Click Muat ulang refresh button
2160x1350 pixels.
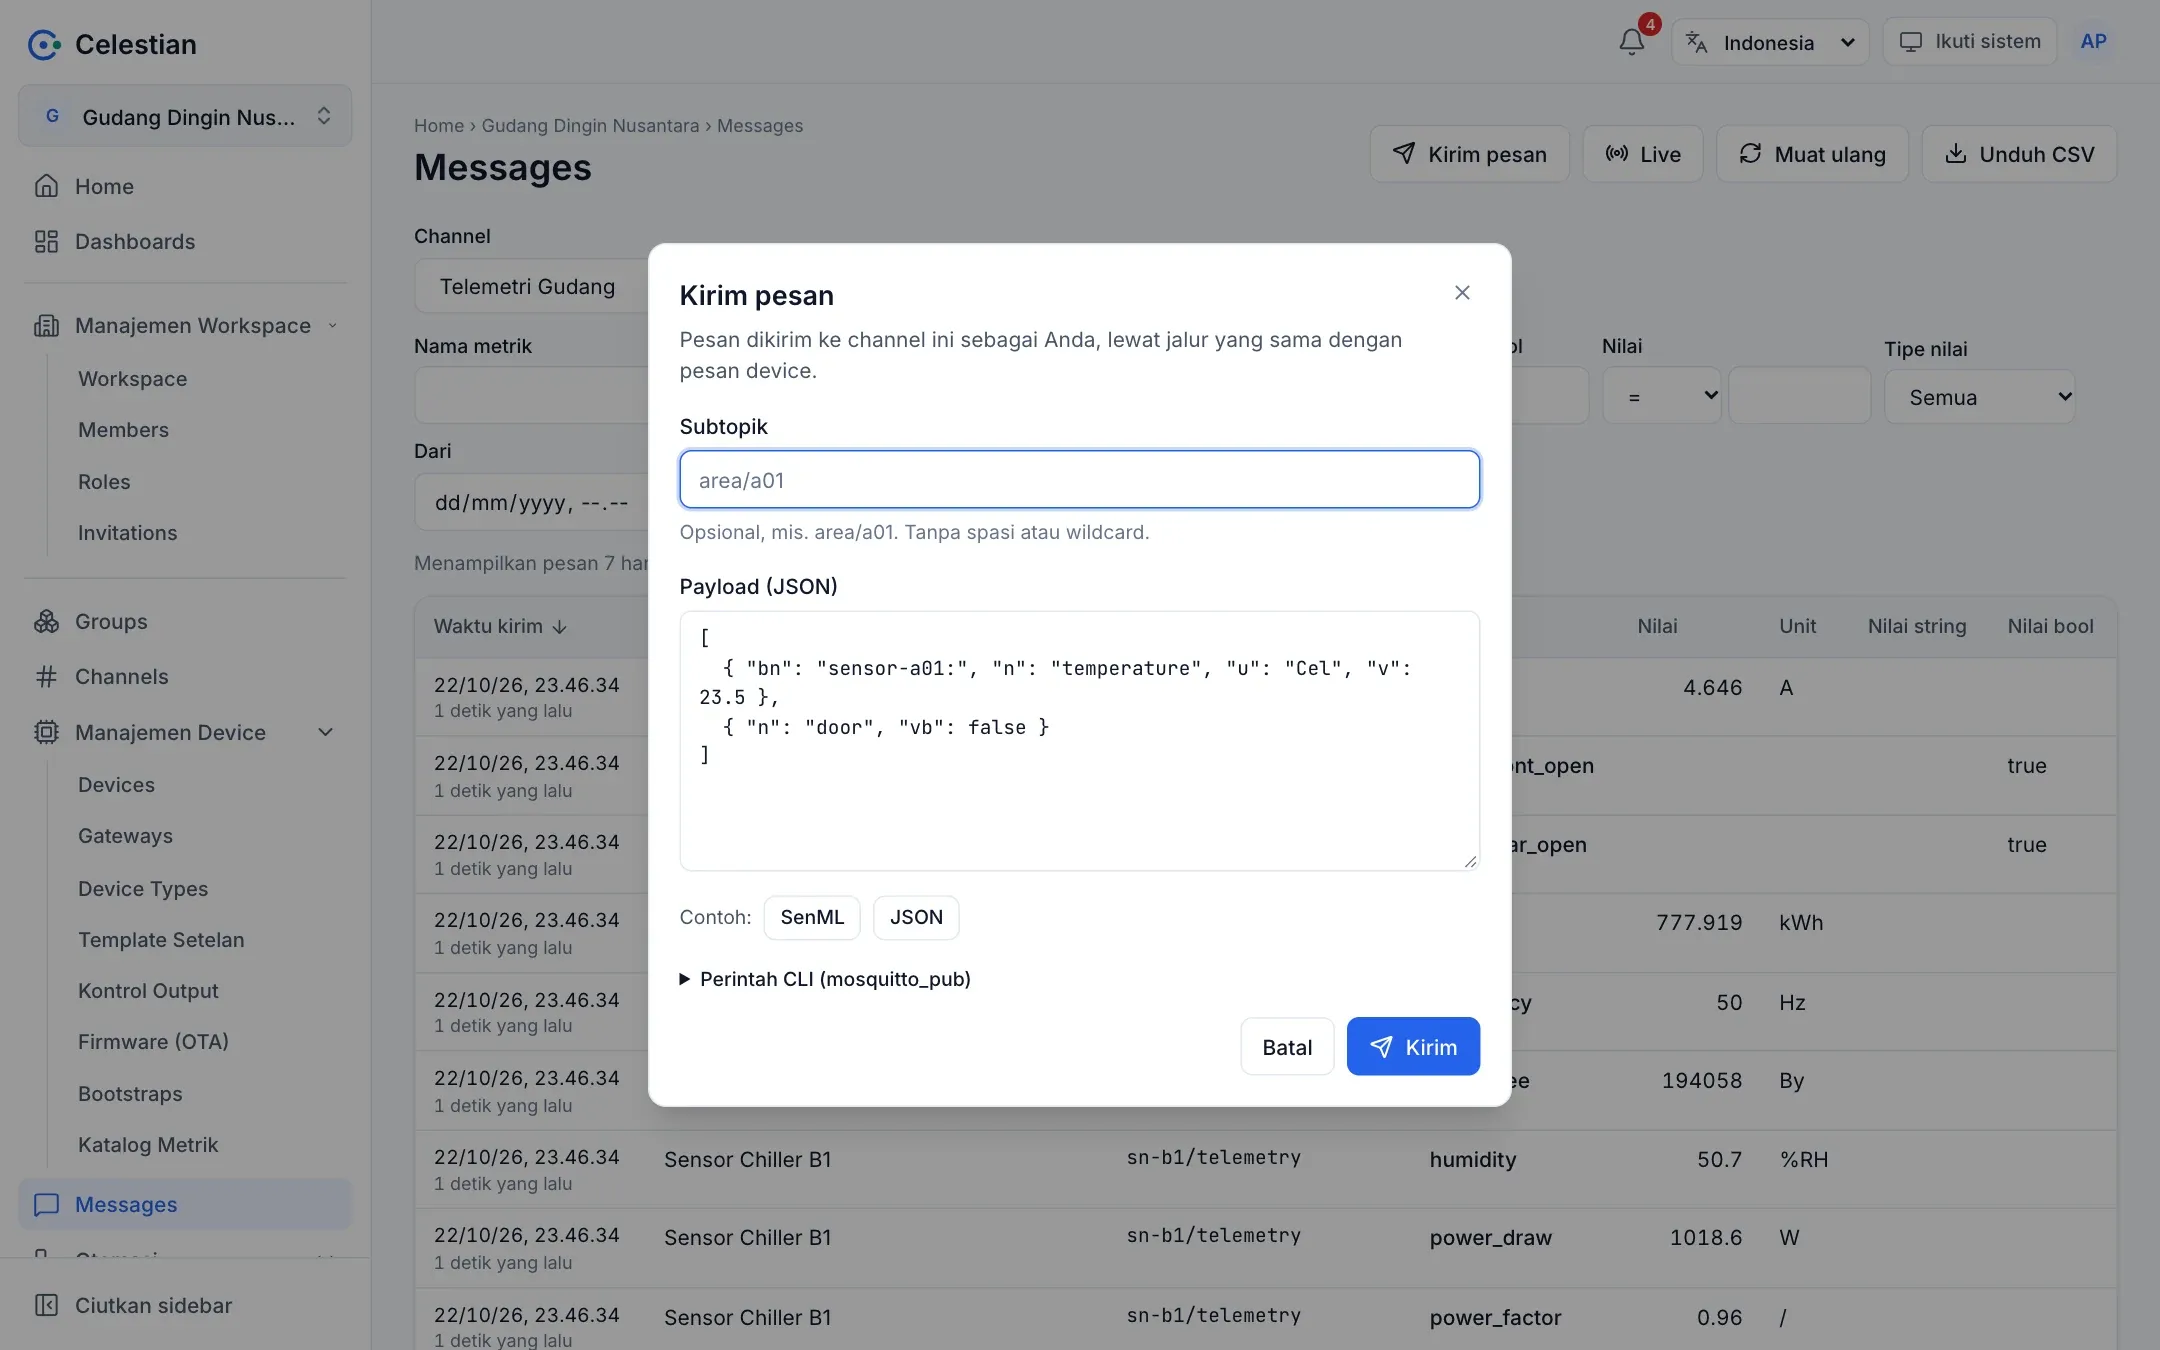coord(1812,154)
